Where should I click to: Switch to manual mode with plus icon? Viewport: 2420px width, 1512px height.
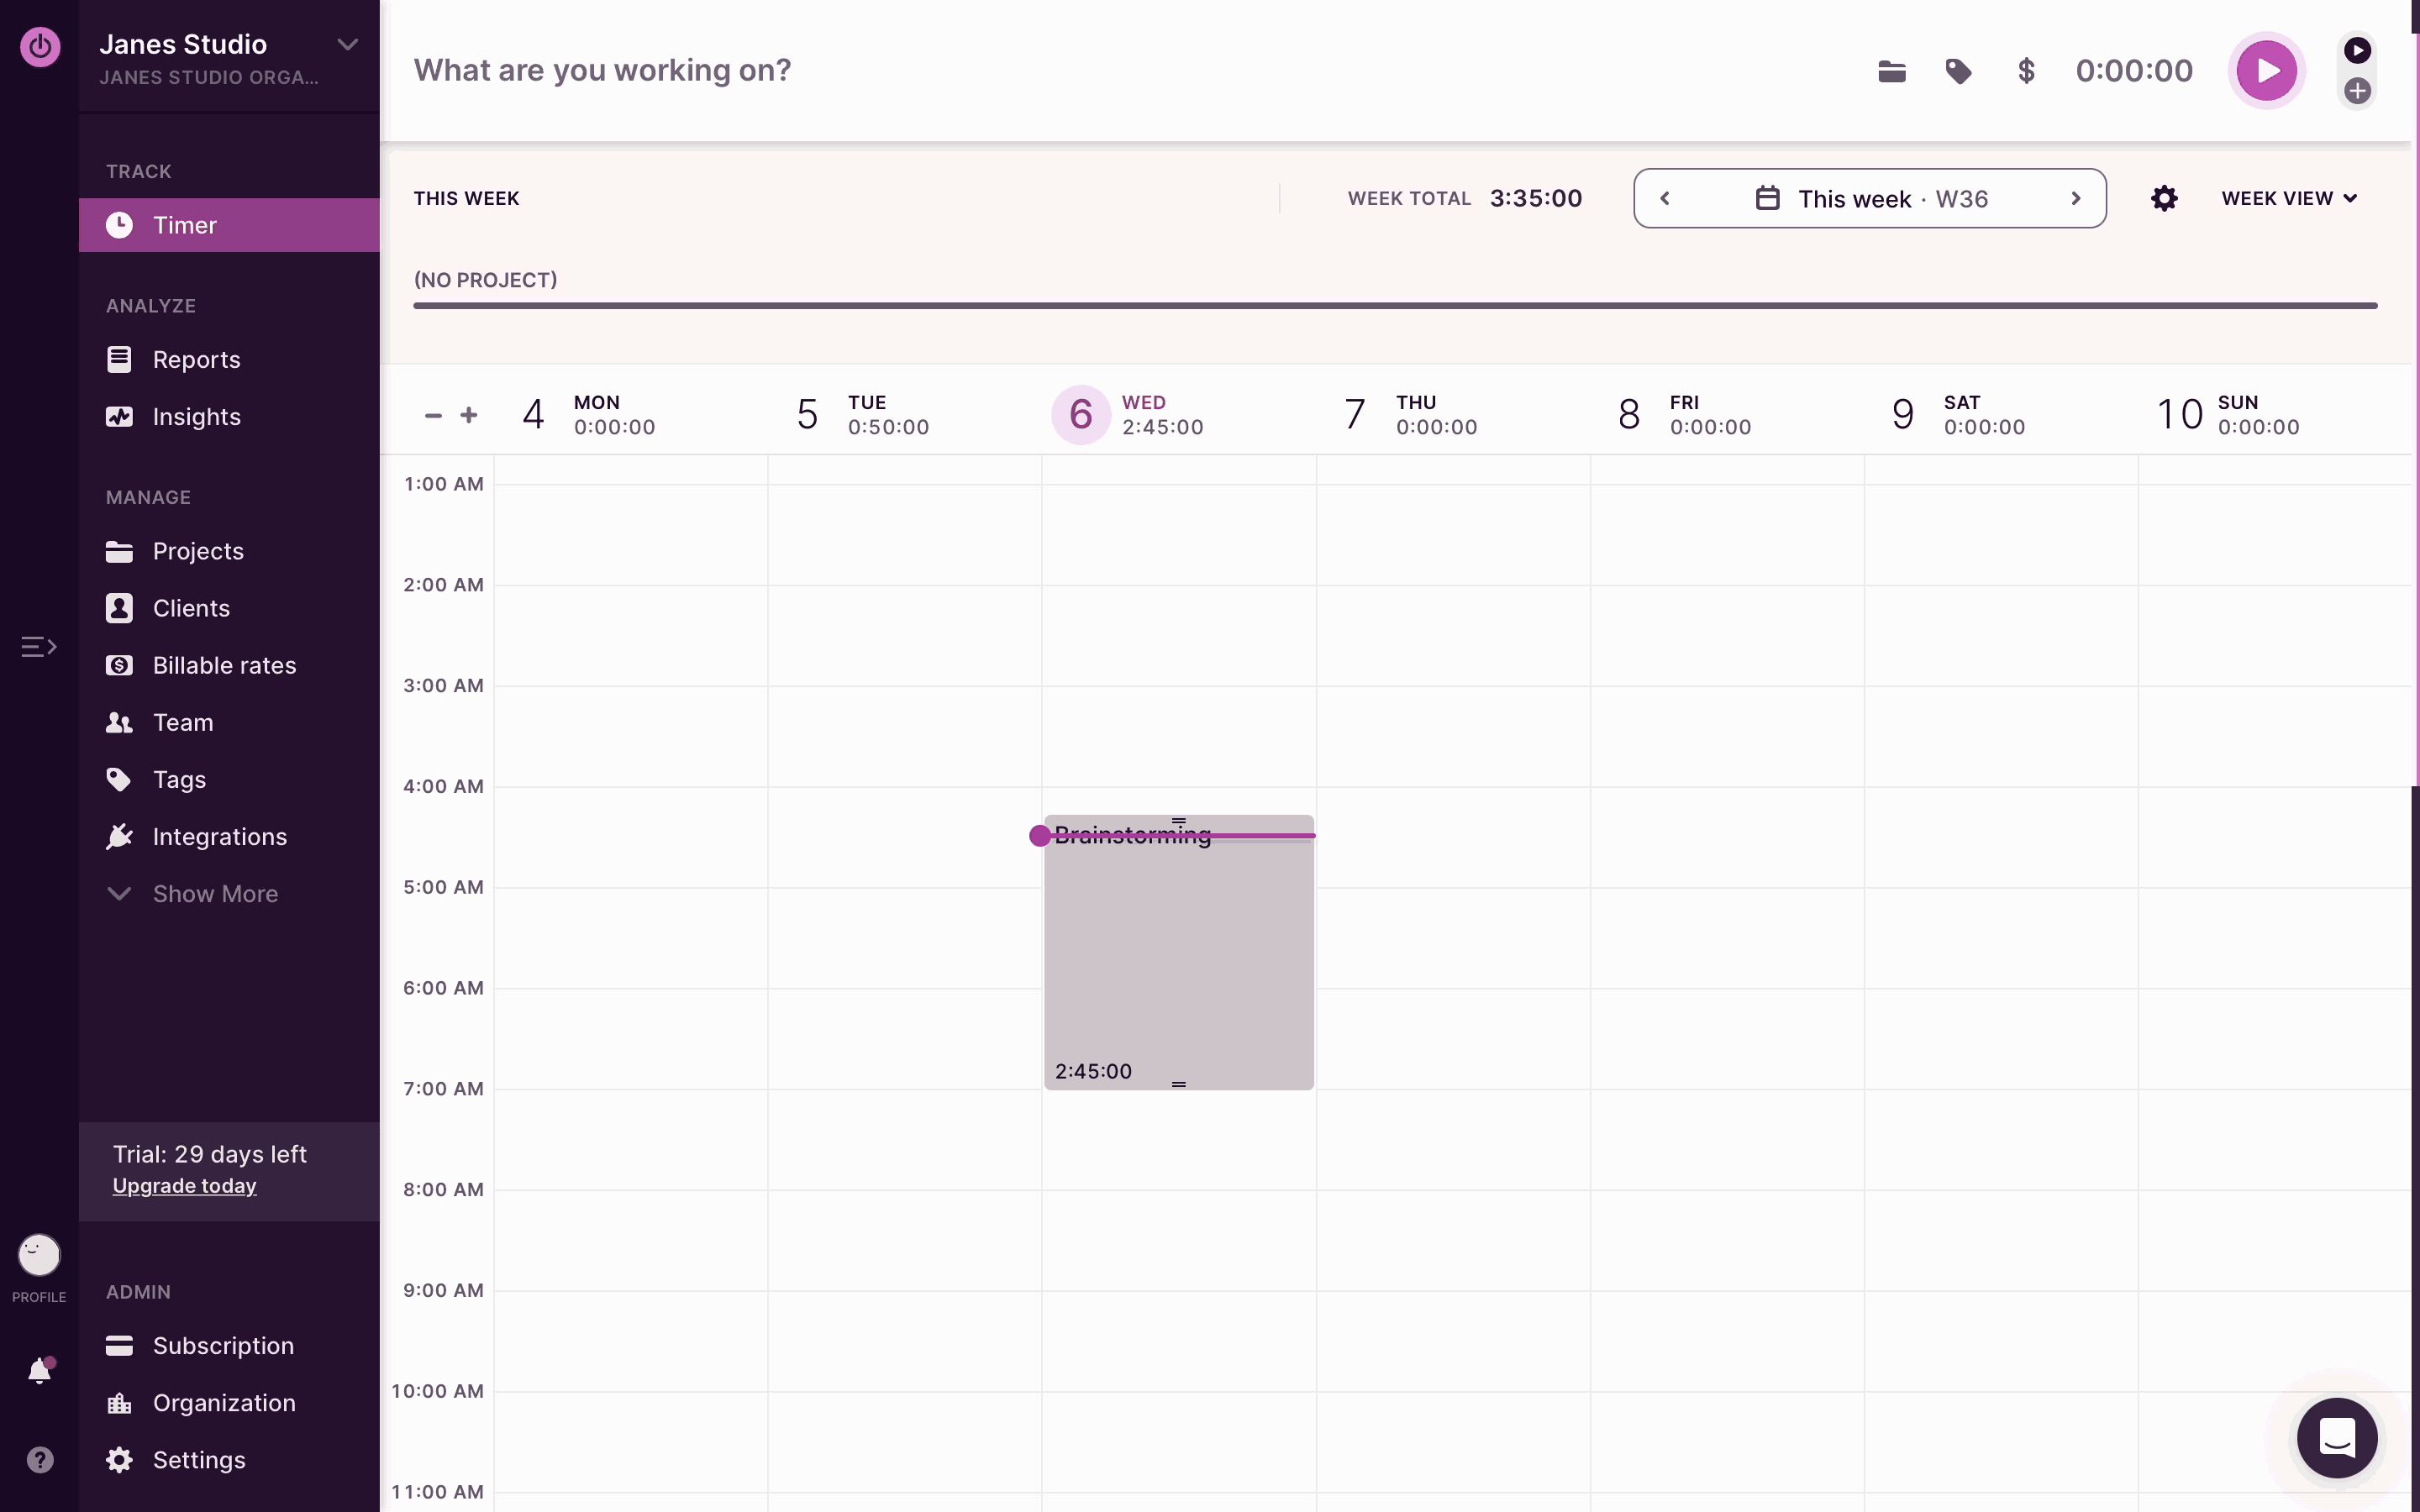click(2357, 91)
